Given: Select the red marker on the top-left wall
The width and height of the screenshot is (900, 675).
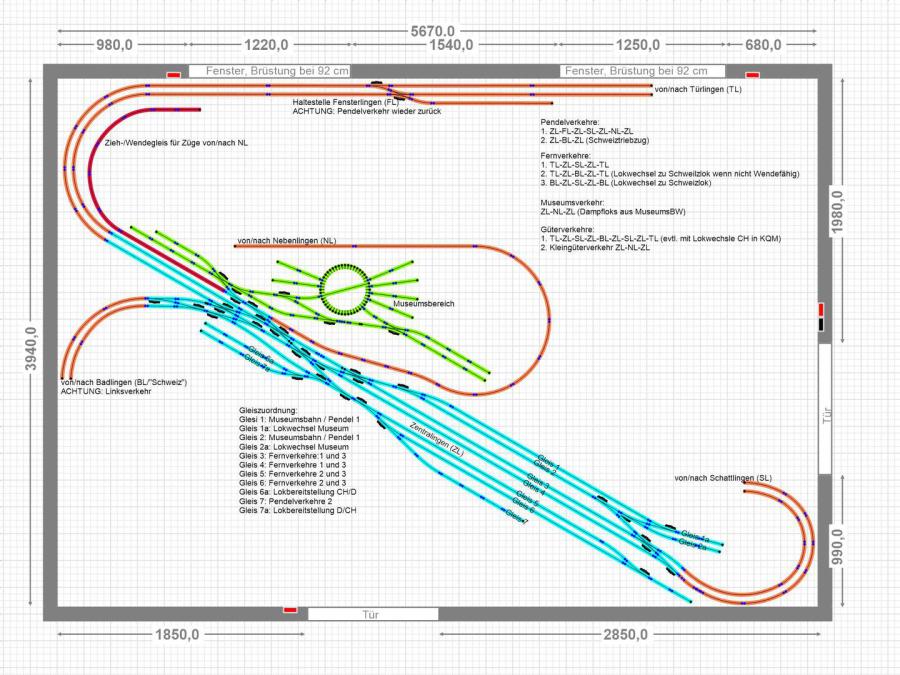Looking at the screenshot, I should (173, 73).
